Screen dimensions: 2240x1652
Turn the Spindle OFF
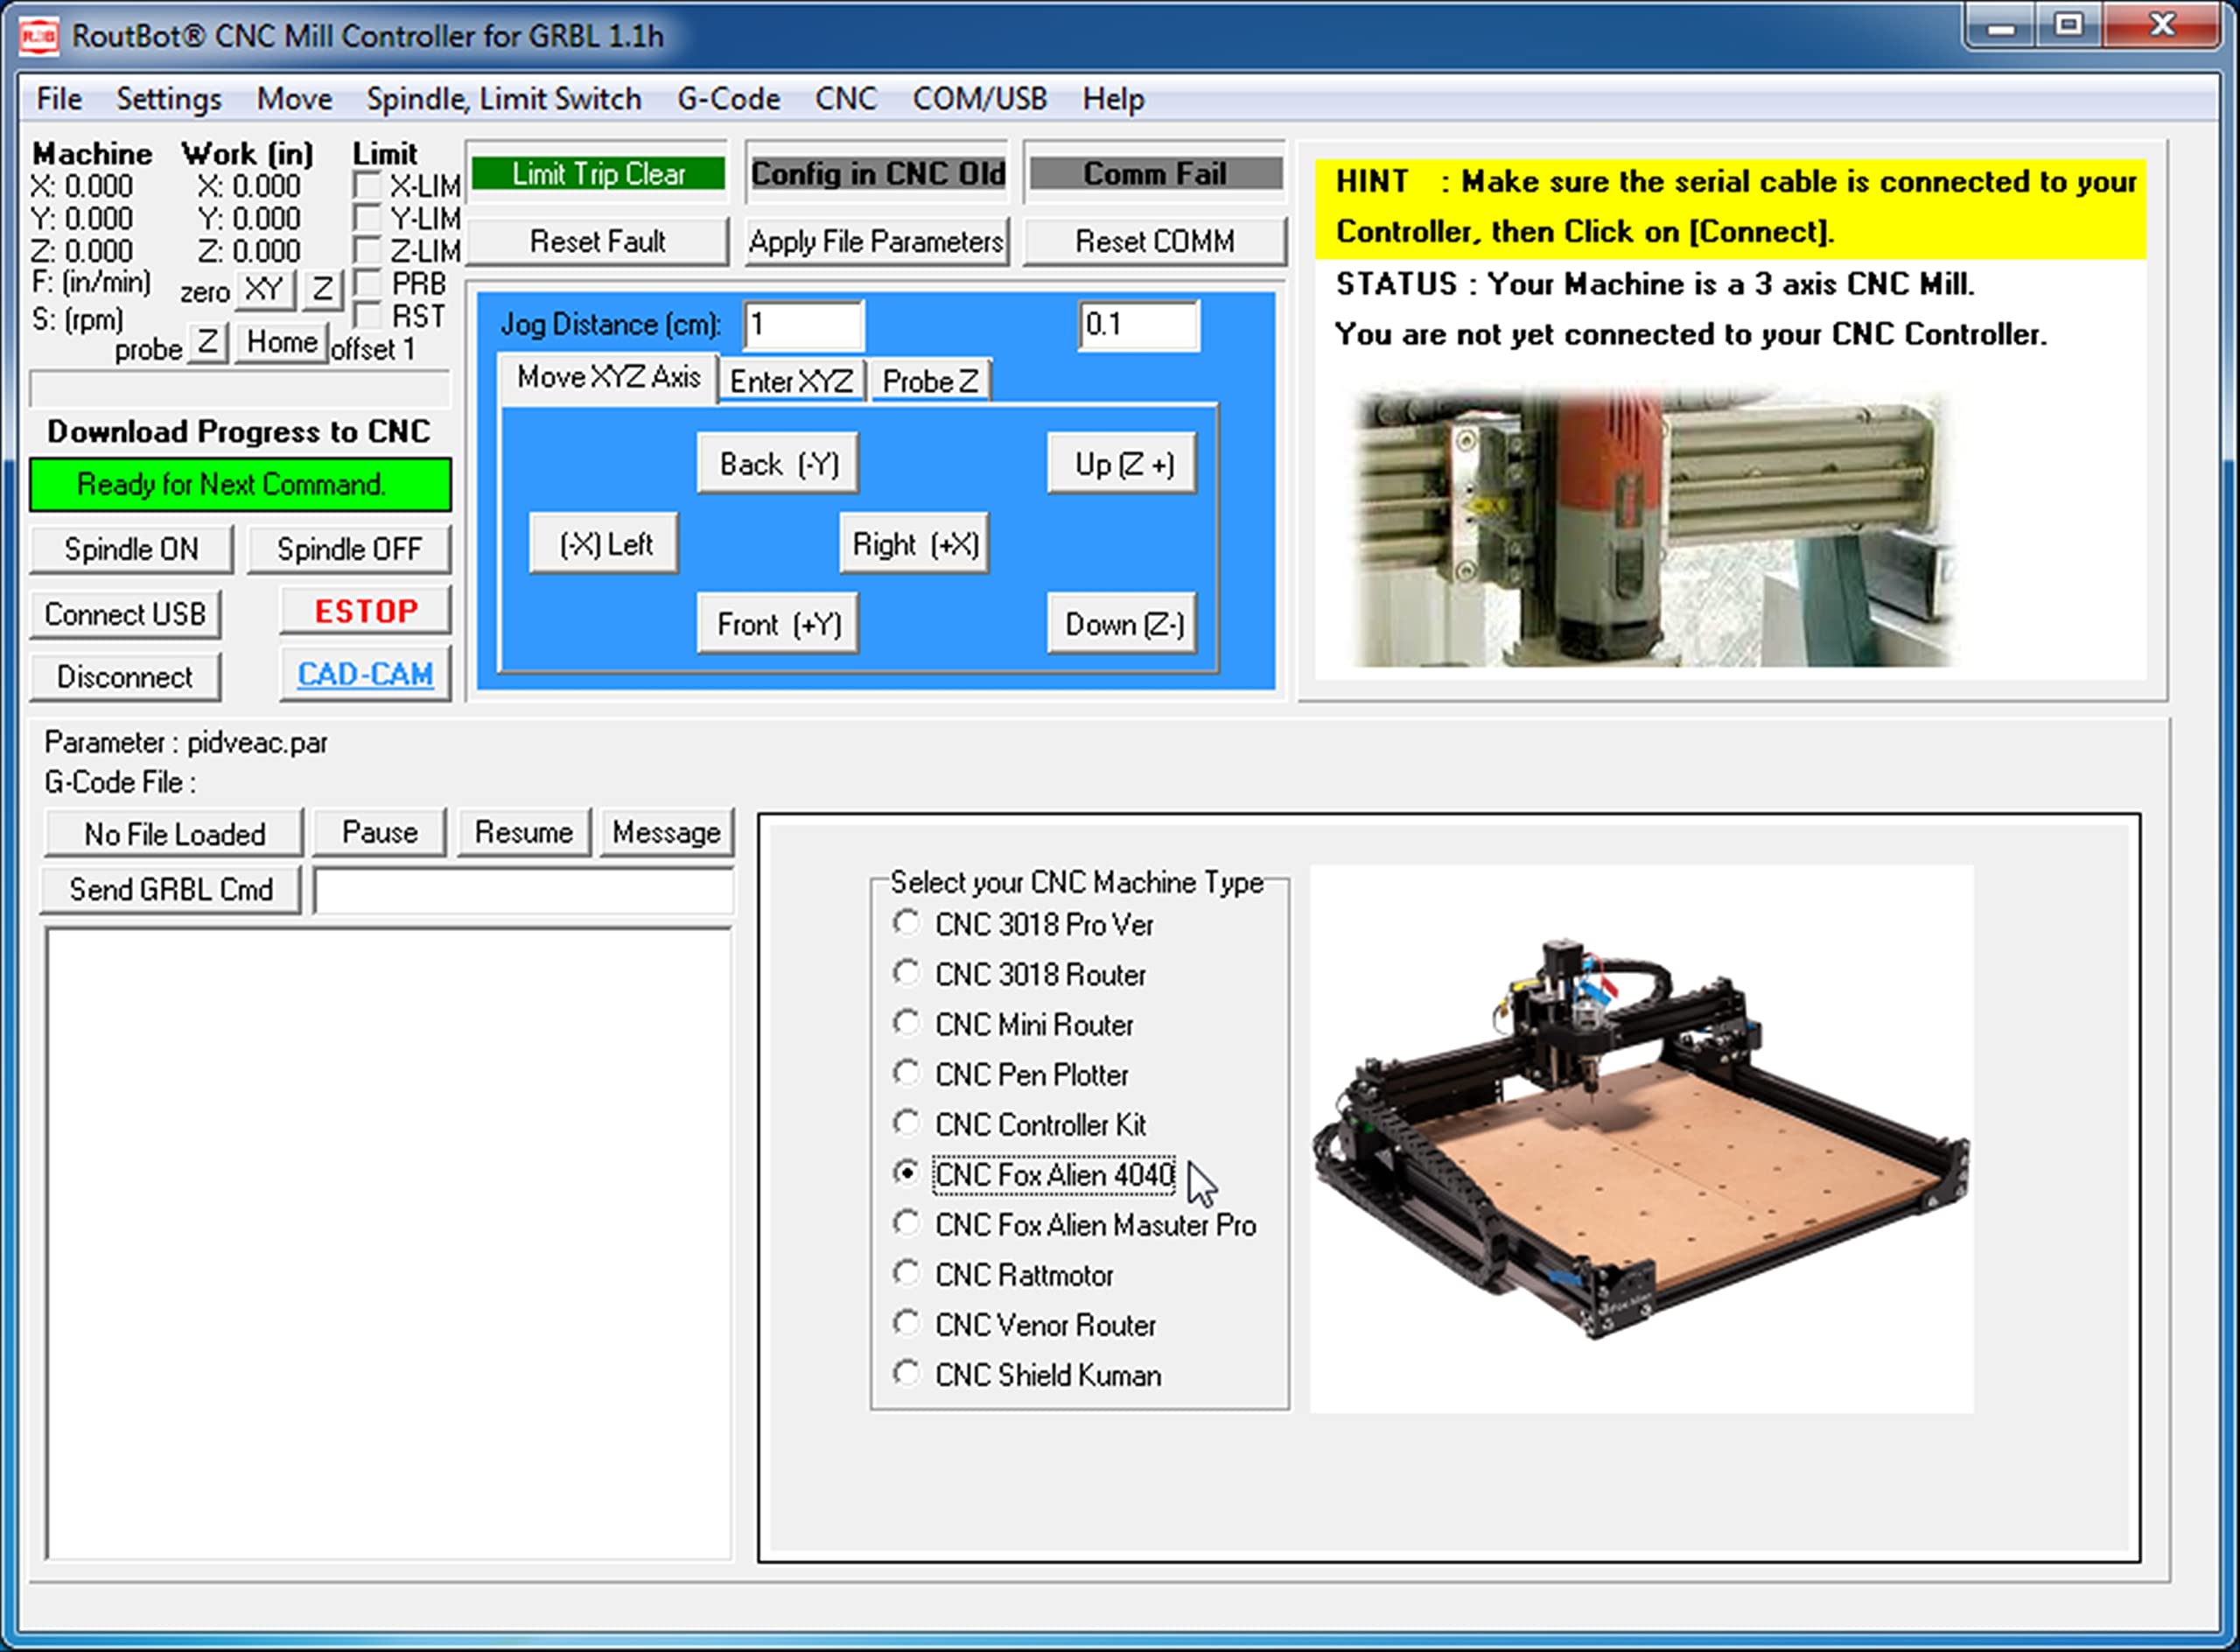(349, 549)
